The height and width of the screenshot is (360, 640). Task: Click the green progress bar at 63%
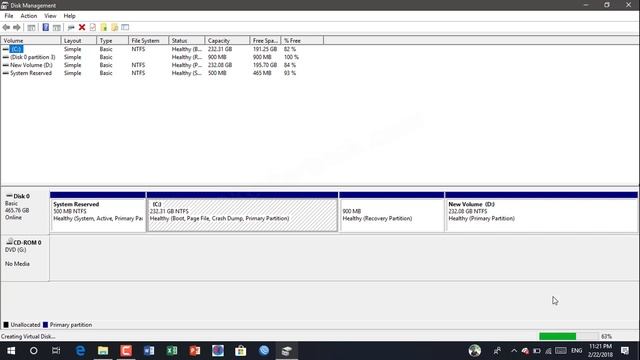(557, 336)
